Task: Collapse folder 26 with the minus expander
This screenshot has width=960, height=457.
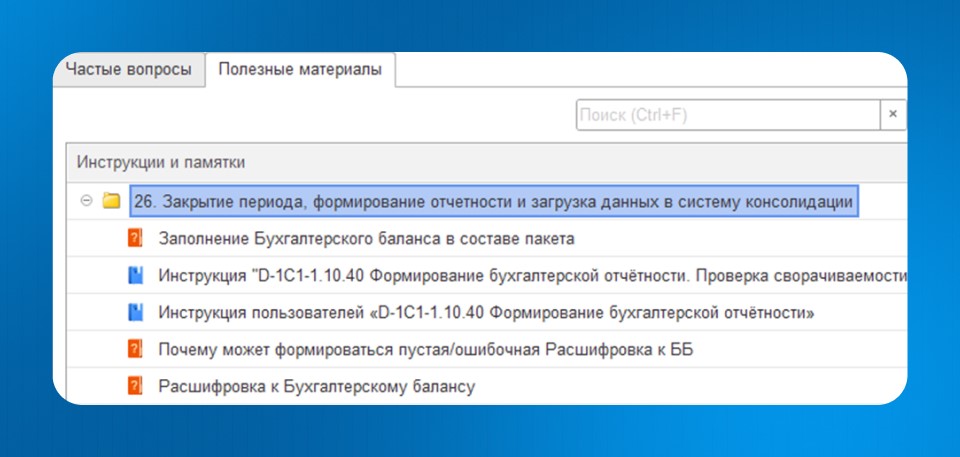Action: (x=86, y=201)
